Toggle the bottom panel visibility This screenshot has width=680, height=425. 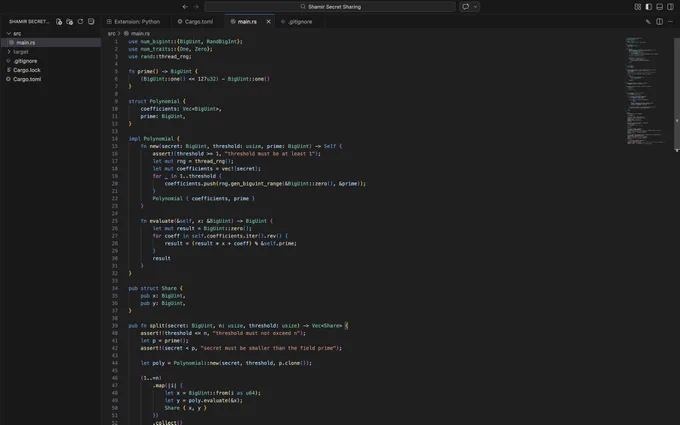(659, 7)
